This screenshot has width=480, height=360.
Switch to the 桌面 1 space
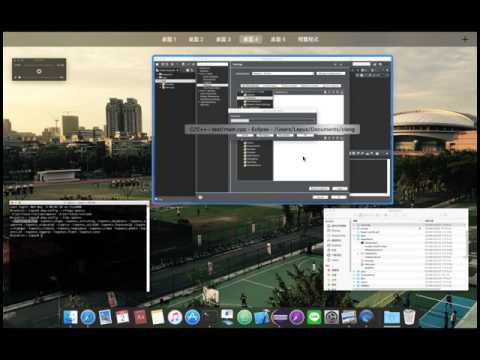click(x=169, y=39)
